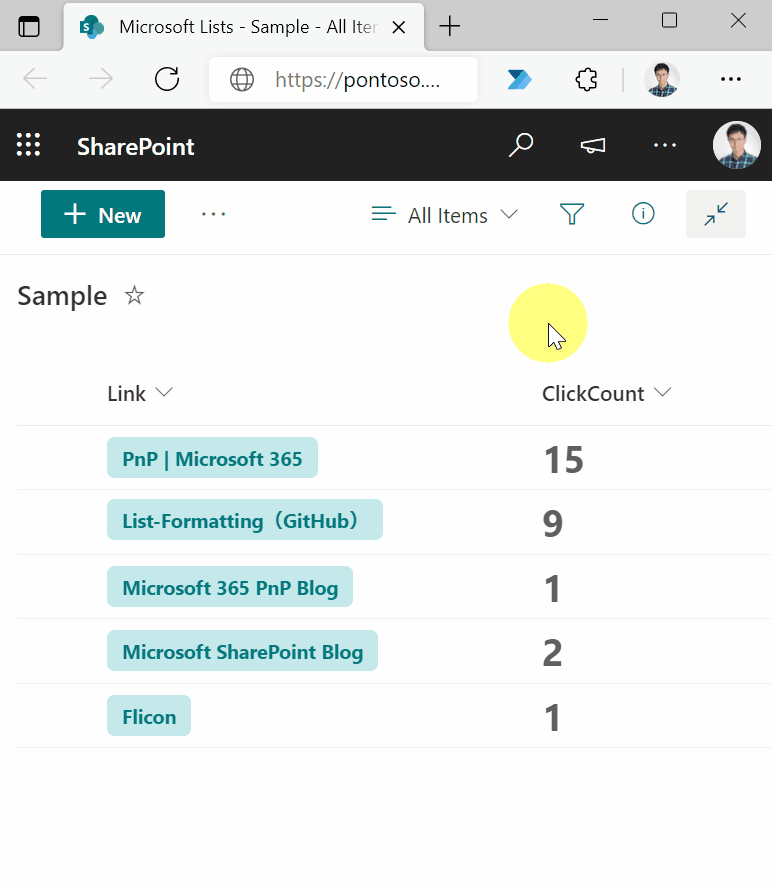Screen dimensions: 772x887
Task: Select the ClickCount value 2
Action: 553,652
